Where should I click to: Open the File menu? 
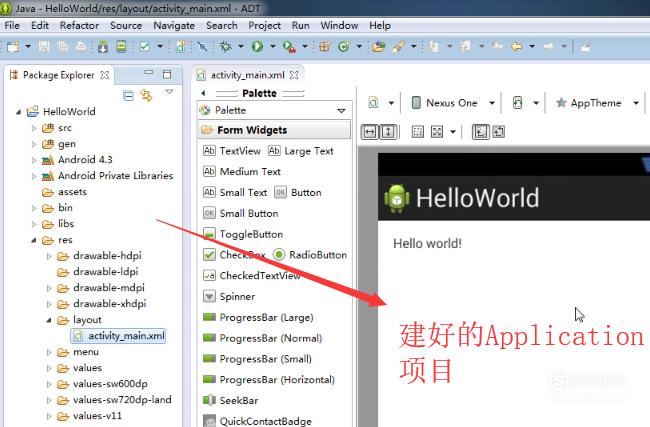(x=12, y=25)
